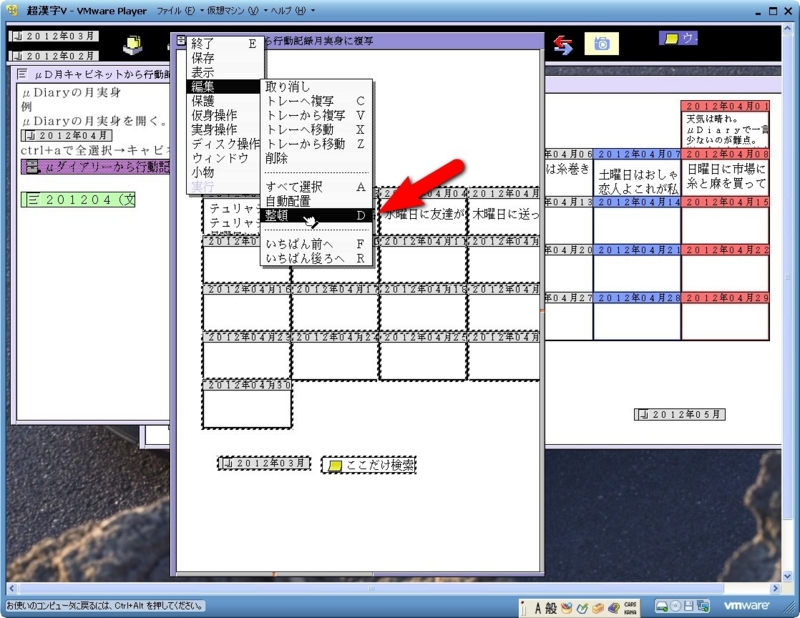Select the blue 2012年04月07 calendar header
The image size is (800, 618).
637,154
